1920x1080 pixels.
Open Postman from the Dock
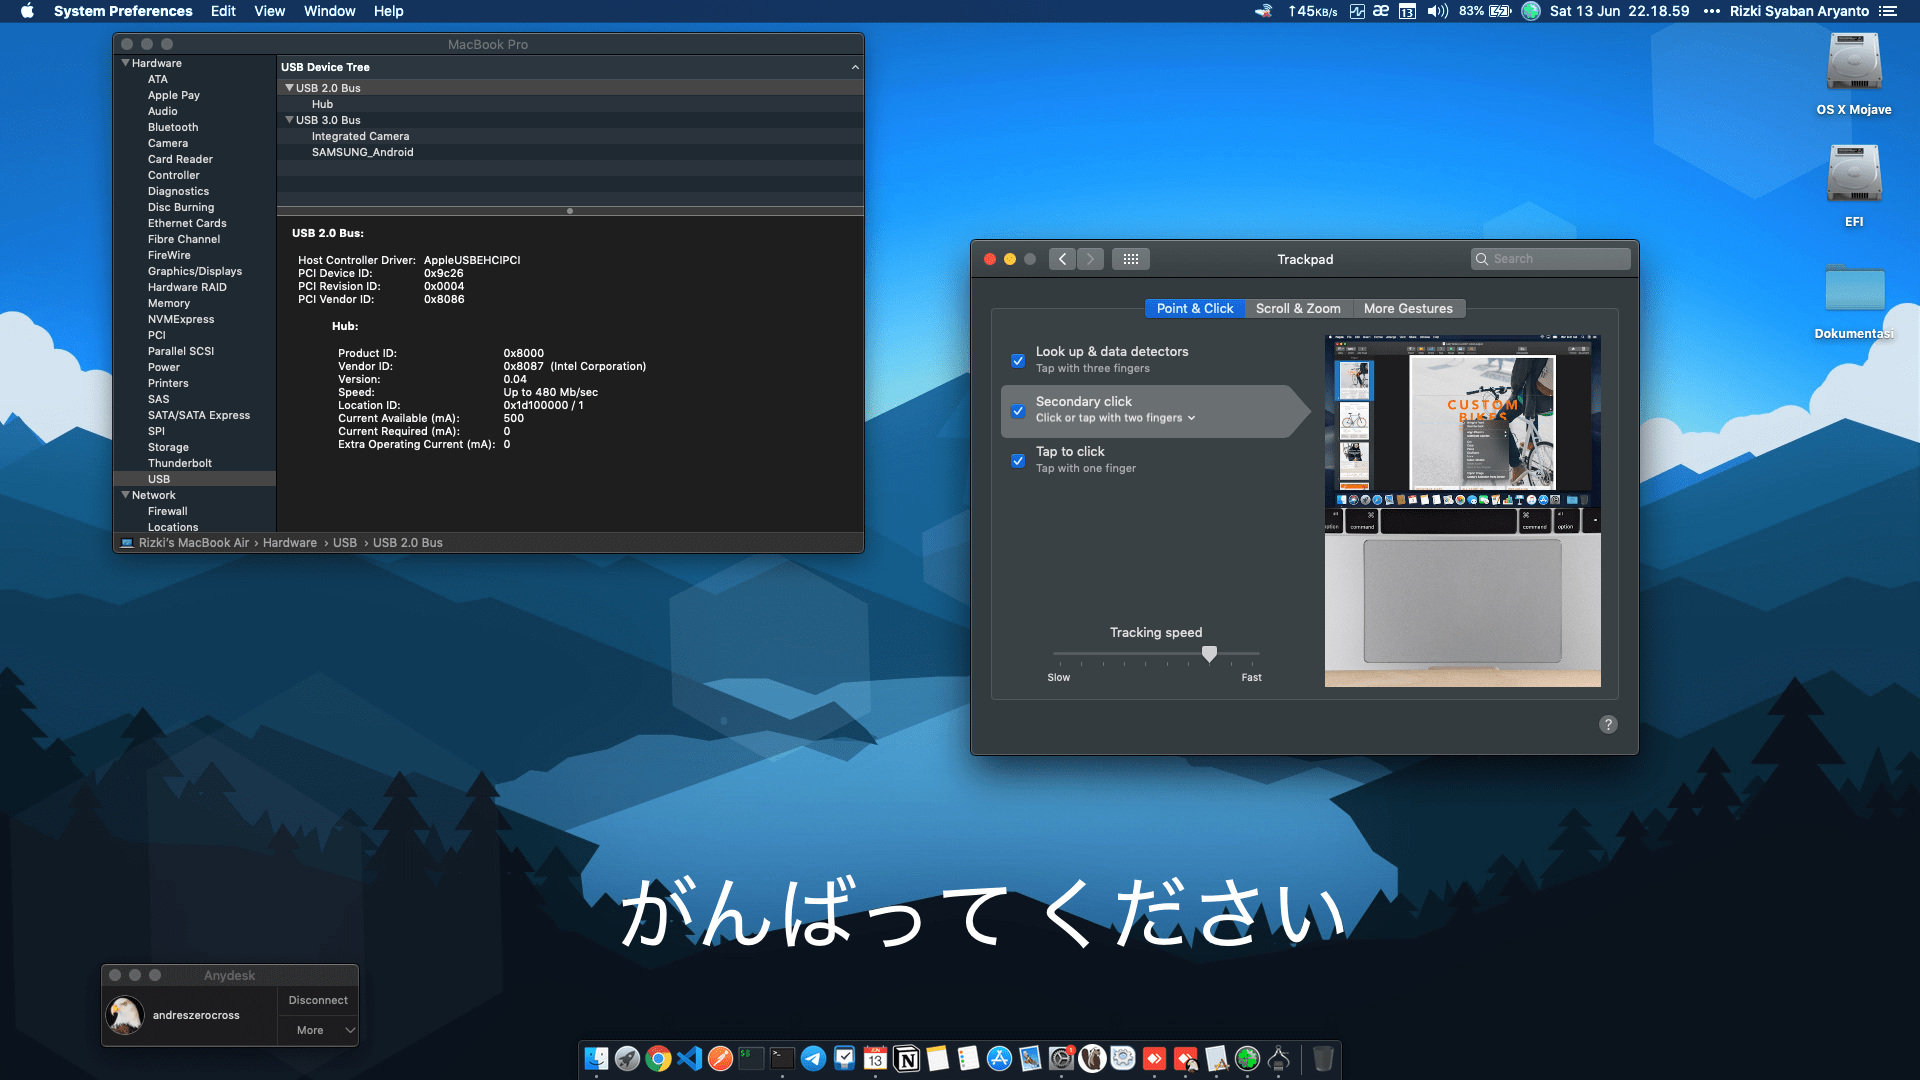coord(720,1058)
